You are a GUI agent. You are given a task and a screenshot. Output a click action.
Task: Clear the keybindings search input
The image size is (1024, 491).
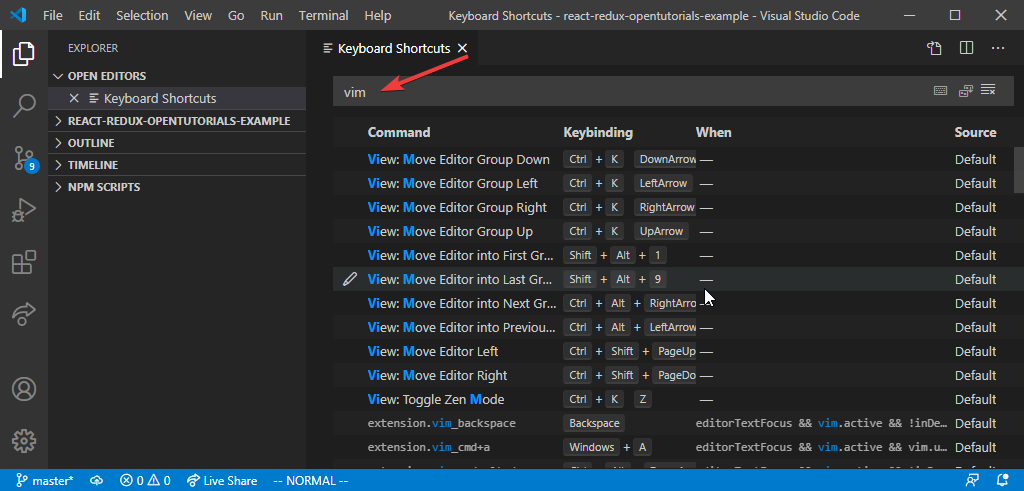(x=988, y=90)
